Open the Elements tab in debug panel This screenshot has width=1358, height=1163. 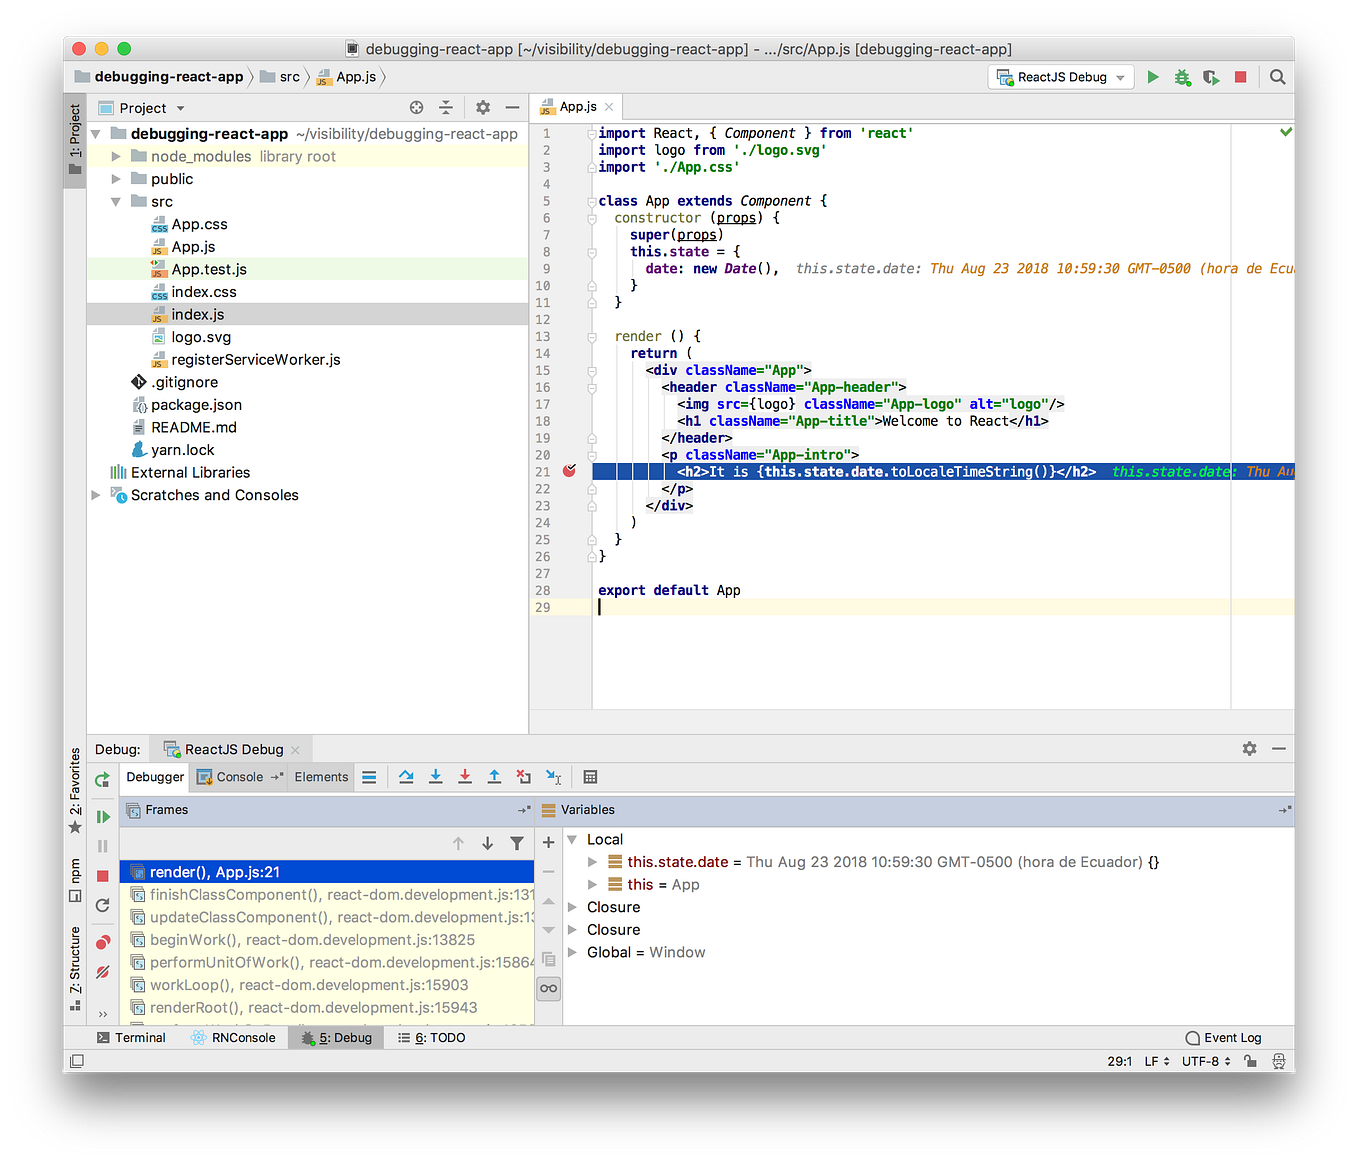pos(320,777)
